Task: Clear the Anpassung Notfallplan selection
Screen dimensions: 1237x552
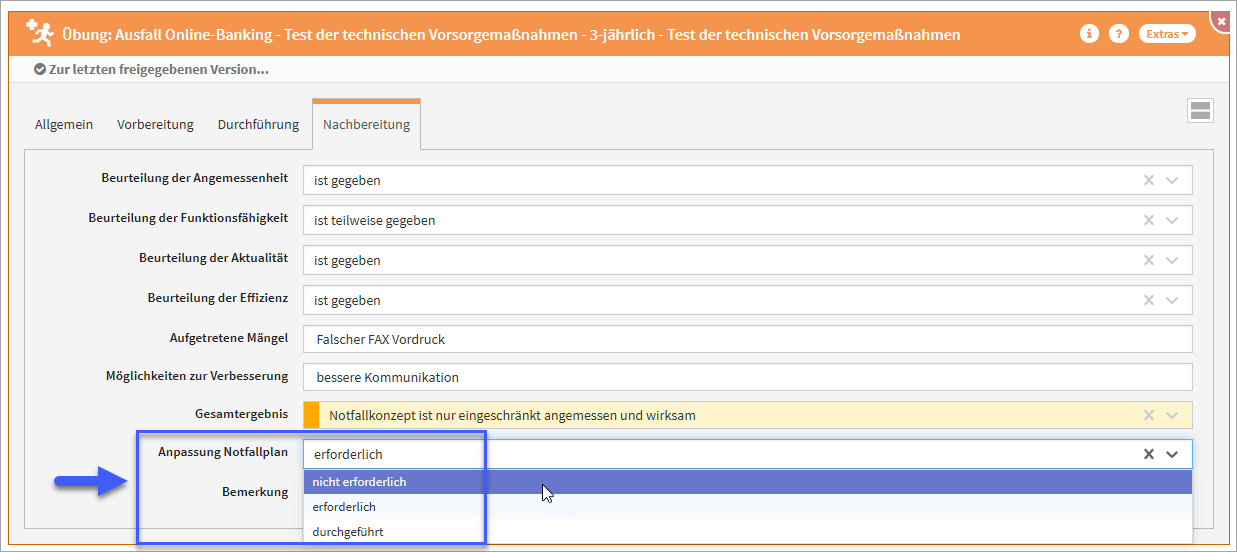Action: pyautogui.click(x=1148, y=454)
